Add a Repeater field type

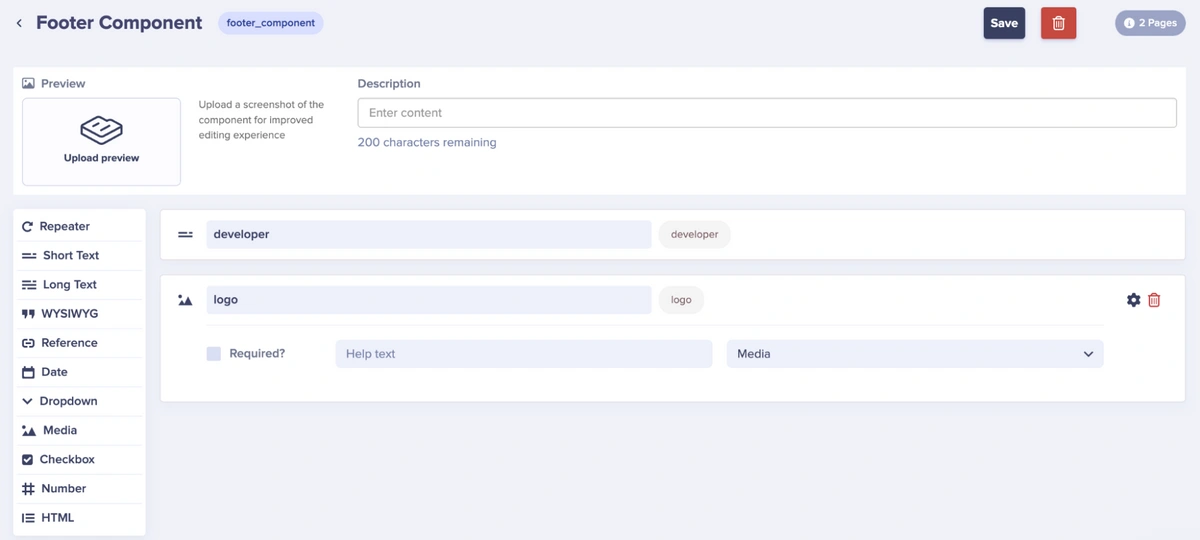(64, 227)
